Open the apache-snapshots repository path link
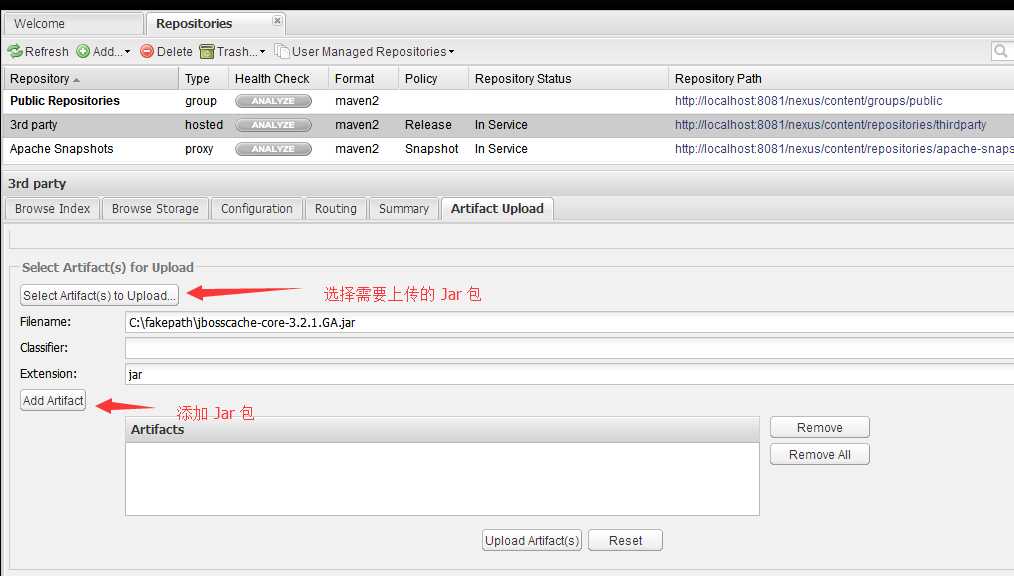This screenshot has height=576, width=1014. click(x=844, y=149)
